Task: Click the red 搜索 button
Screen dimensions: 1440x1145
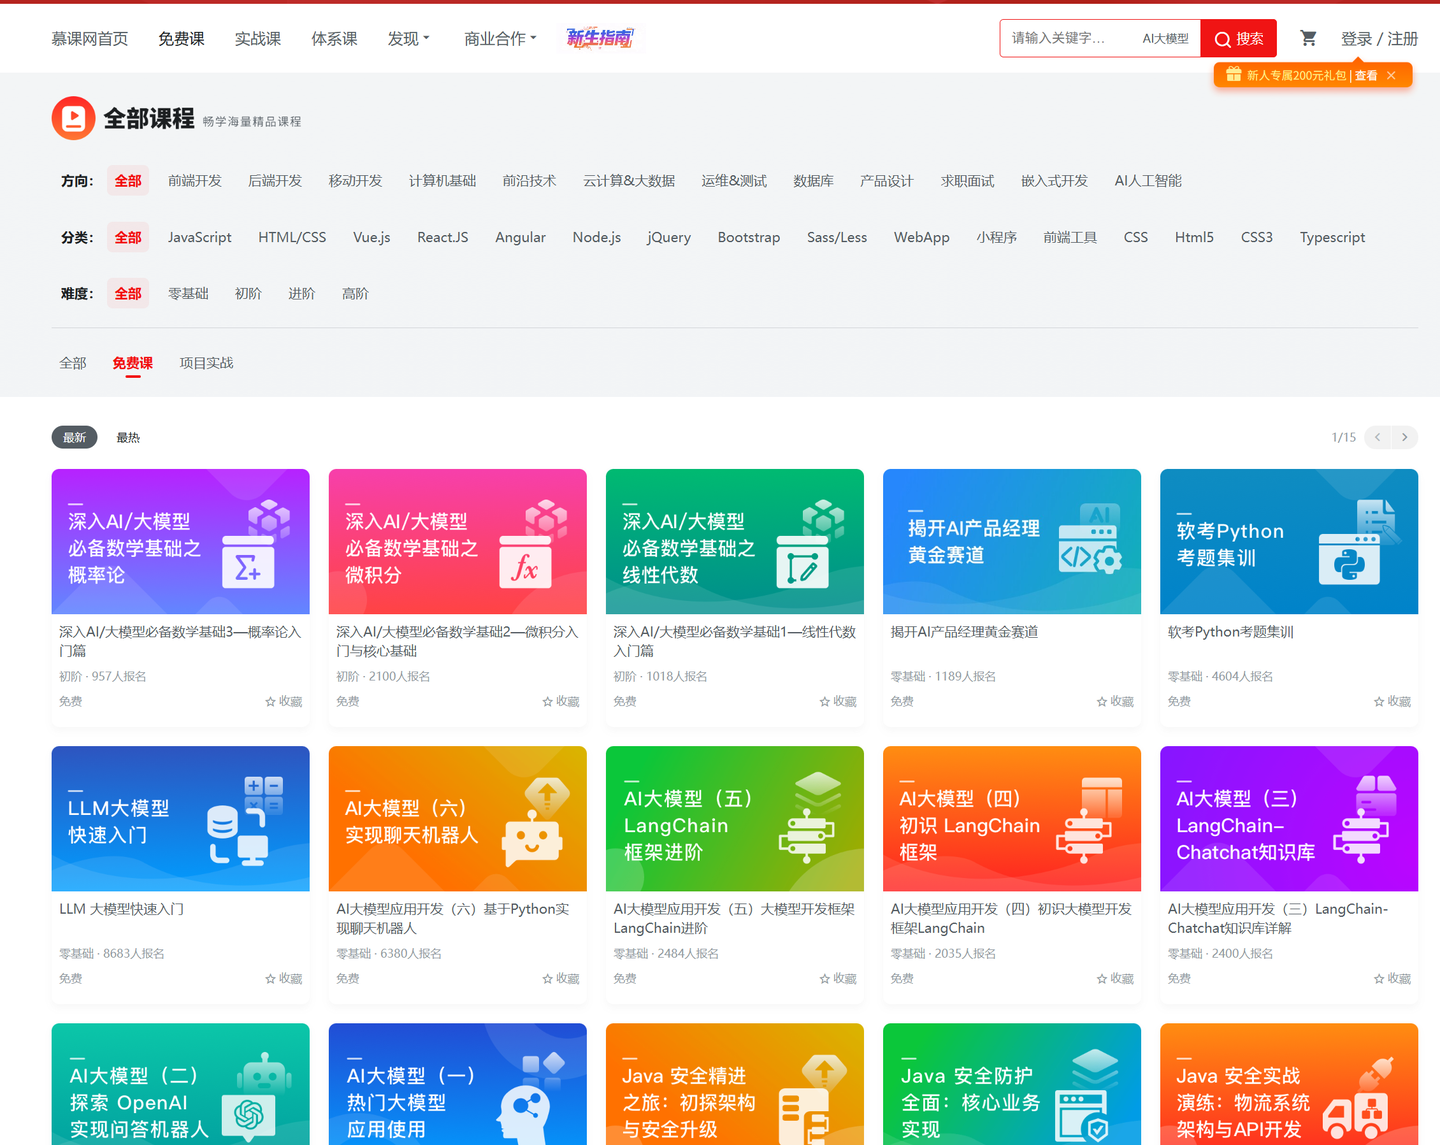Action: click(x=1239, y=38)
